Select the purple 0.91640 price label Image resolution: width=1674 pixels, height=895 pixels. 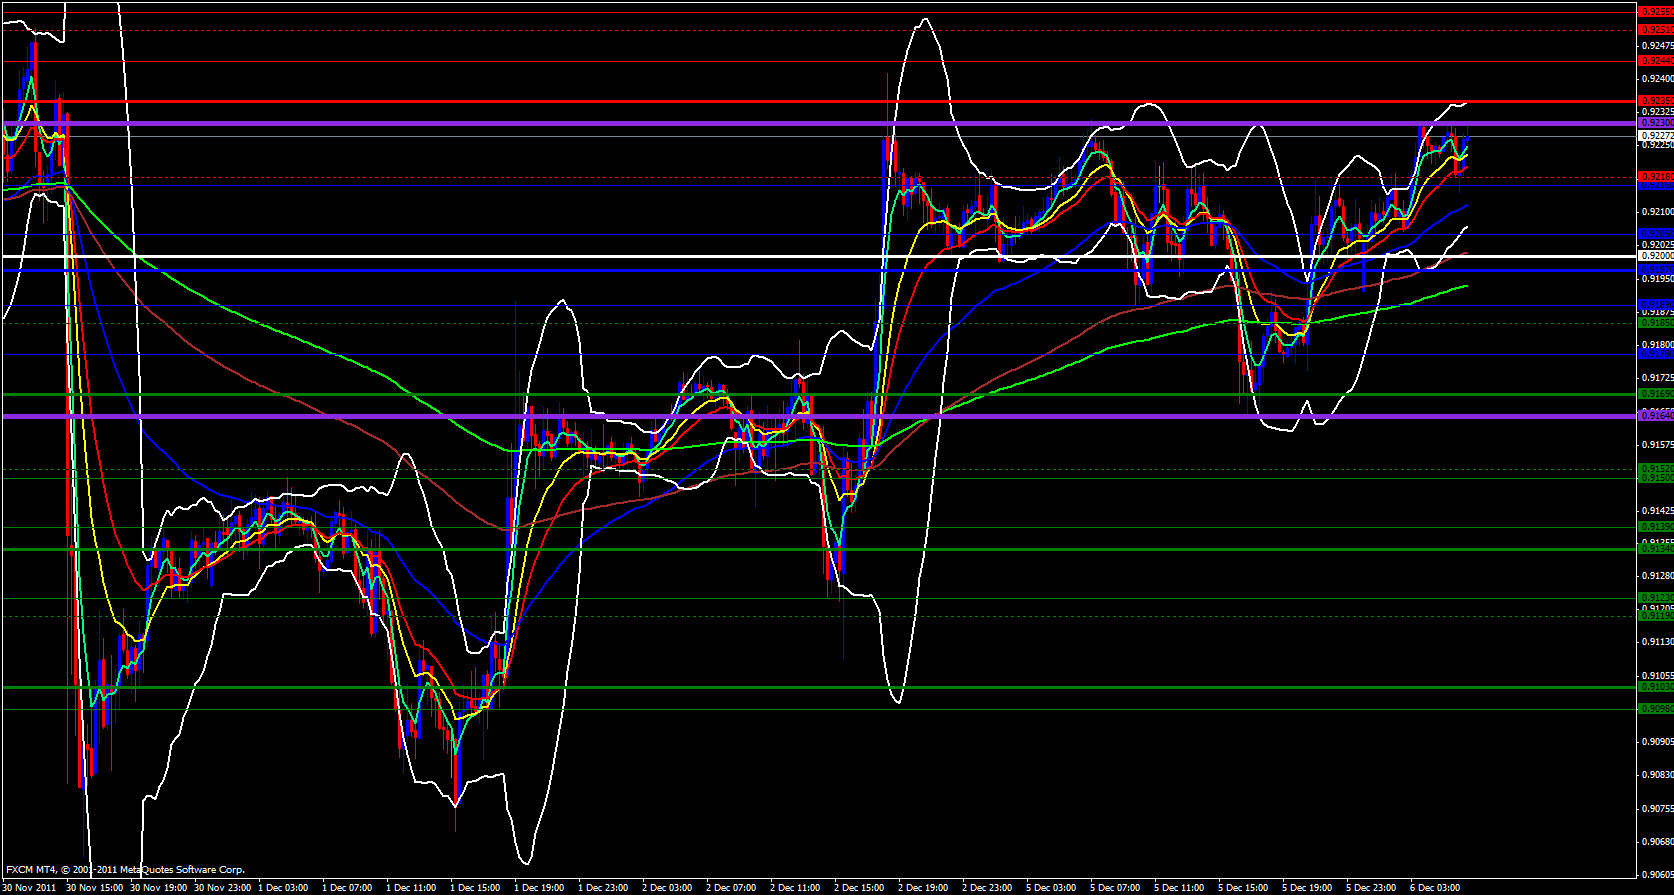[1656, 415]
